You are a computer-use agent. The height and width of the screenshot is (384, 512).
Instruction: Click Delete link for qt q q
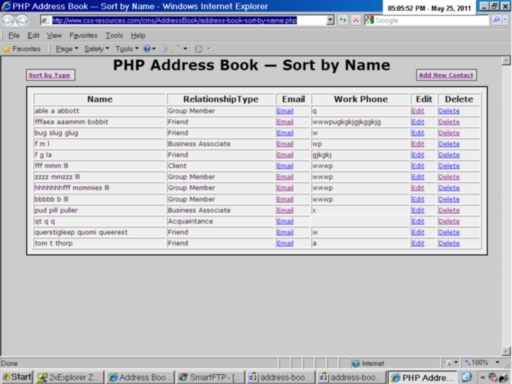click(449, 221)
